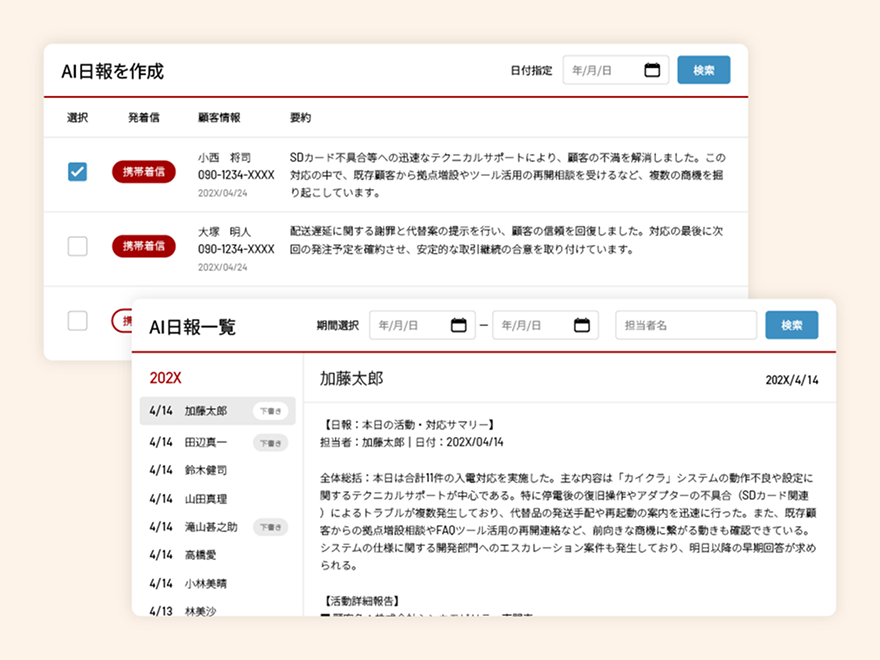The width and height of the screenshot is (880, 660).
Task: Select 4/14 田辺真一 report in list
Action: coord(218,442)
